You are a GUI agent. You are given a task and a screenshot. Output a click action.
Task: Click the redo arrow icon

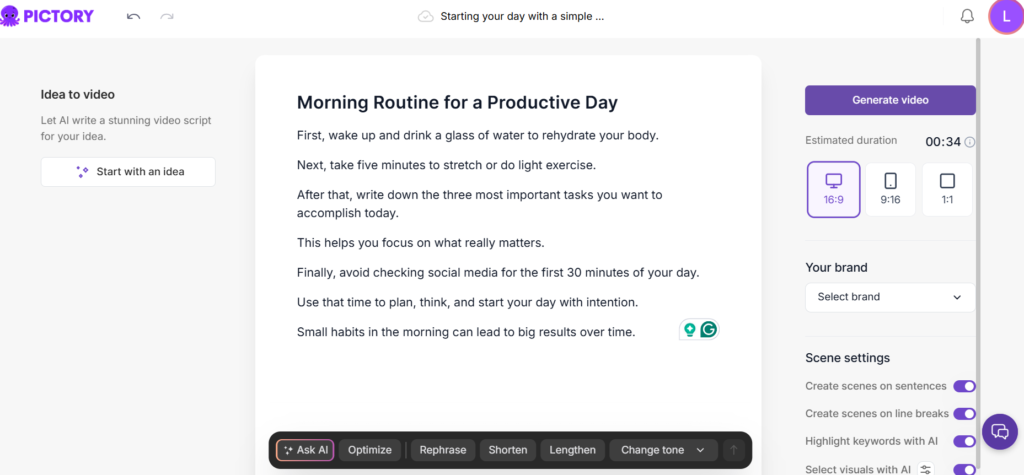167,17
